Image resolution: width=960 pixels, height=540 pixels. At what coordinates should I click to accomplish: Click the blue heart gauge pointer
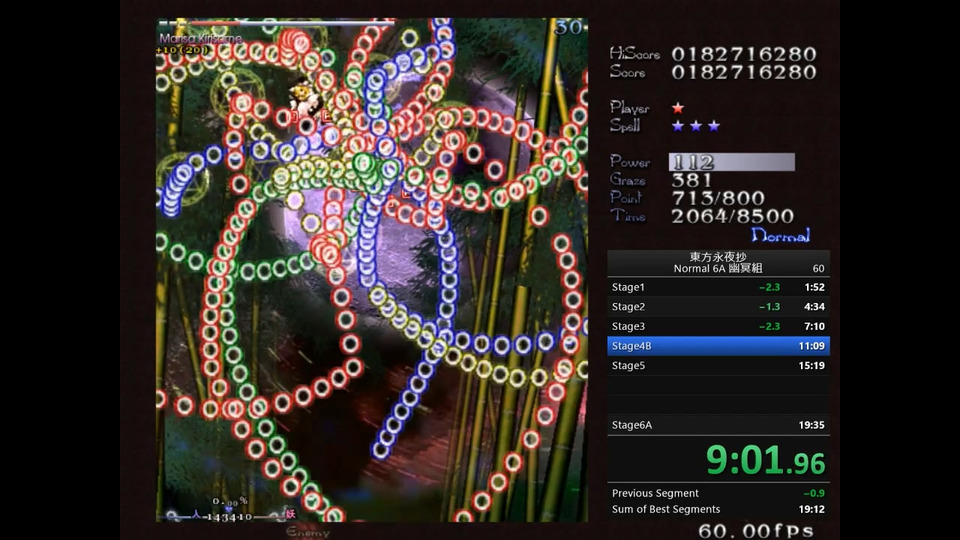(228, 509)
